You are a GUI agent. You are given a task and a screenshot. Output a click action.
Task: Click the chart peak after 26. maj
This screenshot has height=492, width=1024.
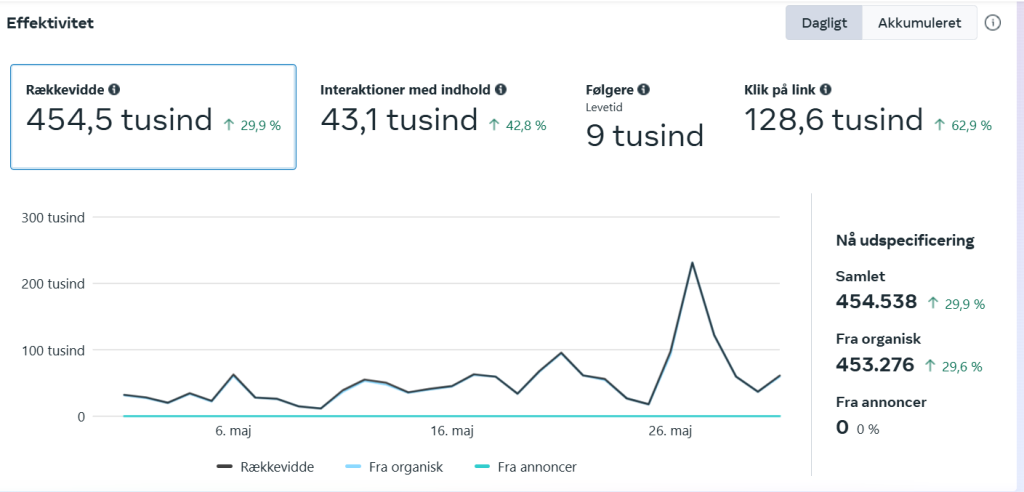(x=692, y=263)
